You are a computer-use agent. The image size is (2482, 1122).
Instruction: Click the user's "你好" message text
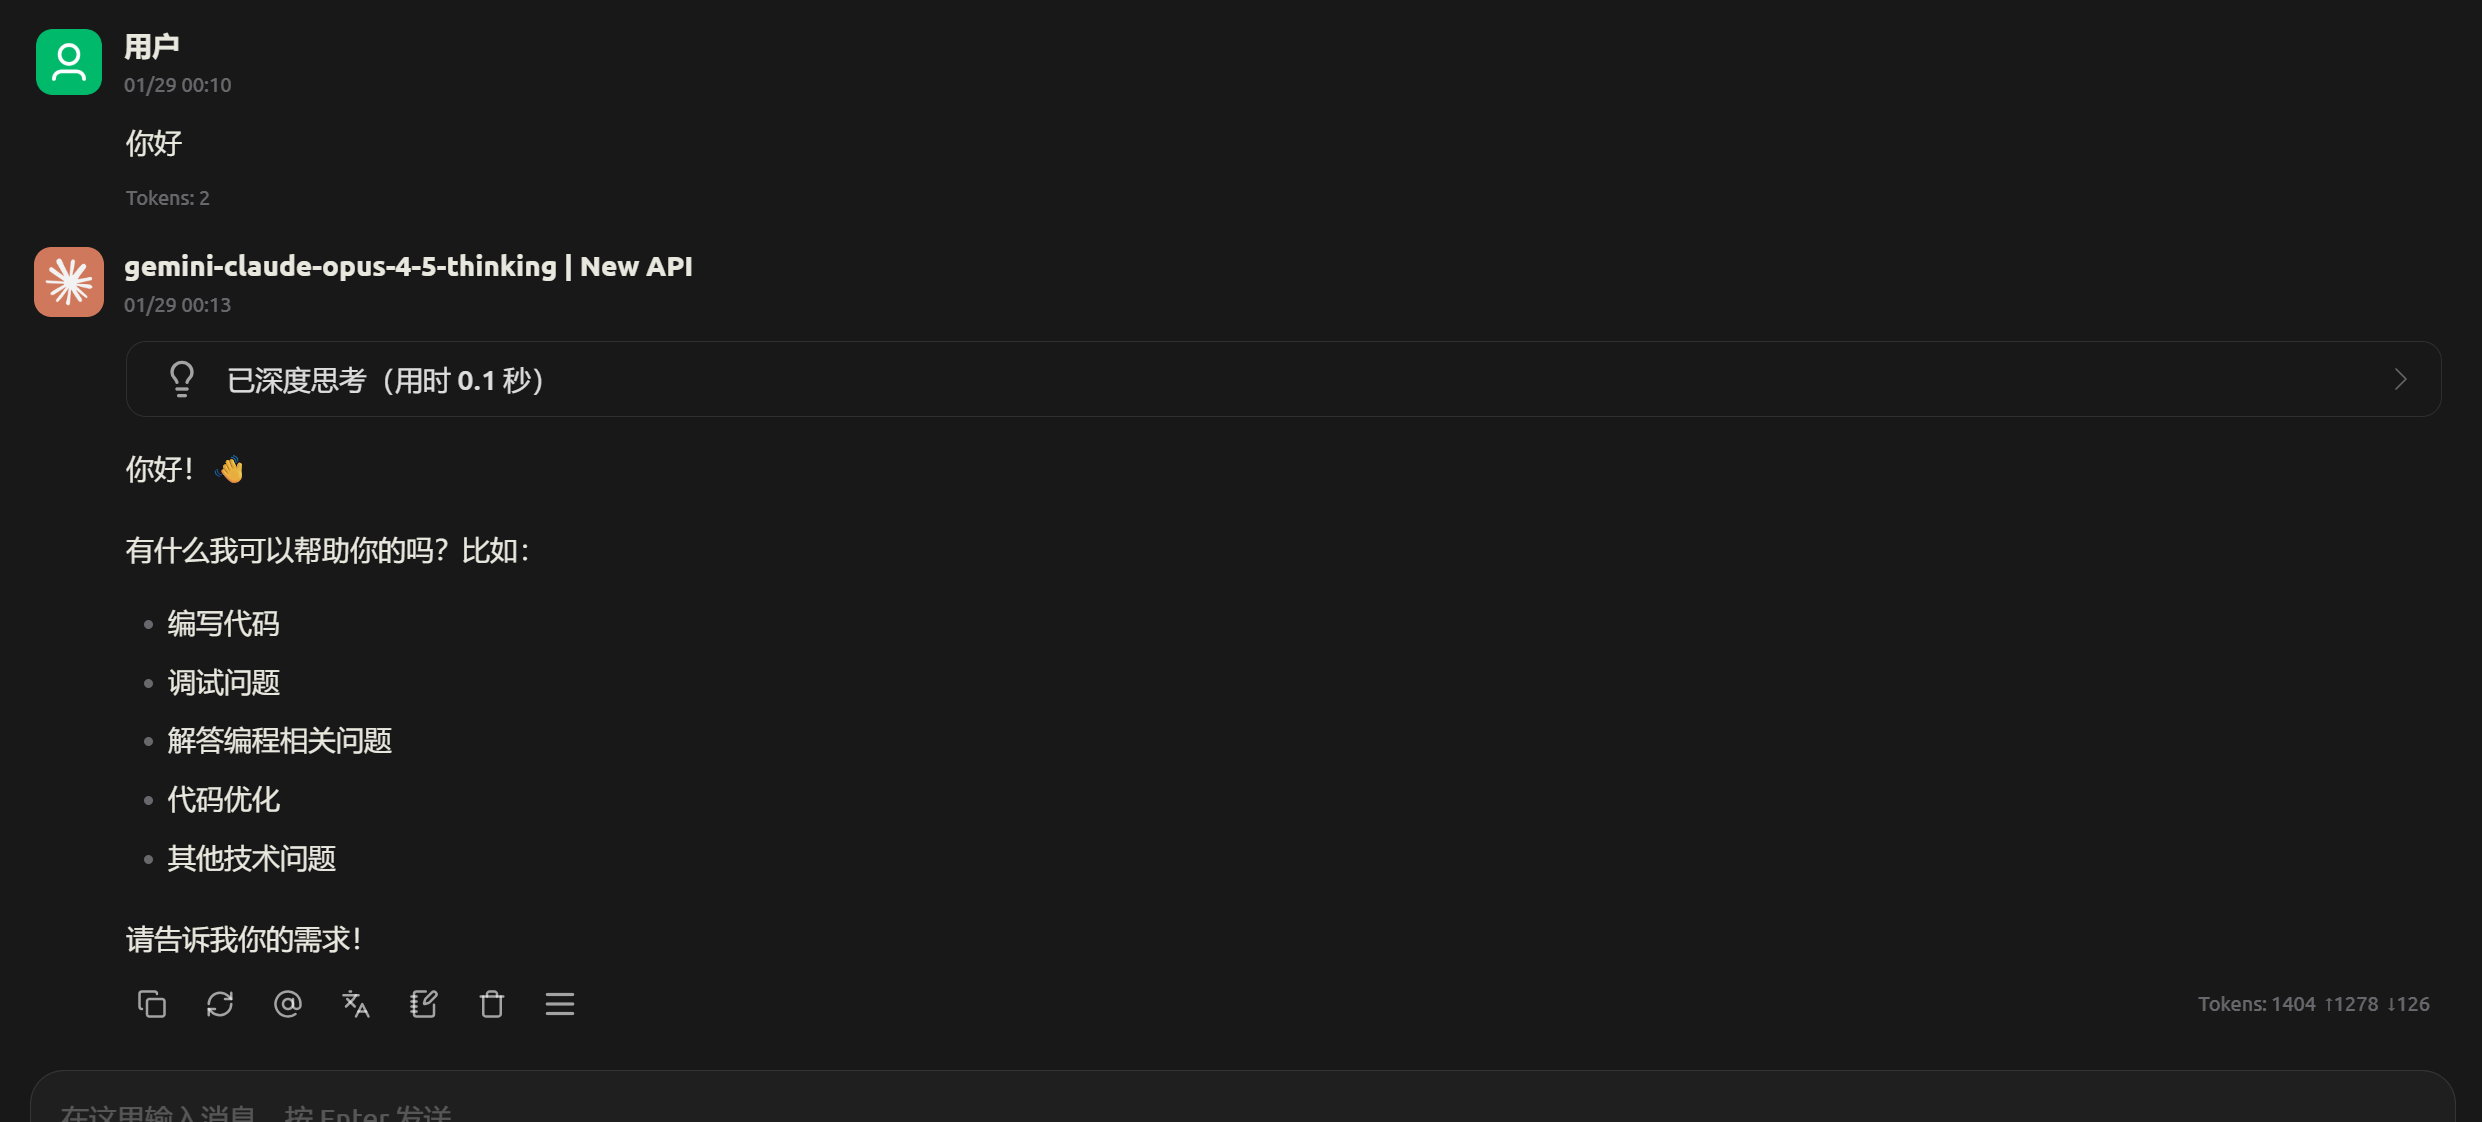(x=154, y=144)
